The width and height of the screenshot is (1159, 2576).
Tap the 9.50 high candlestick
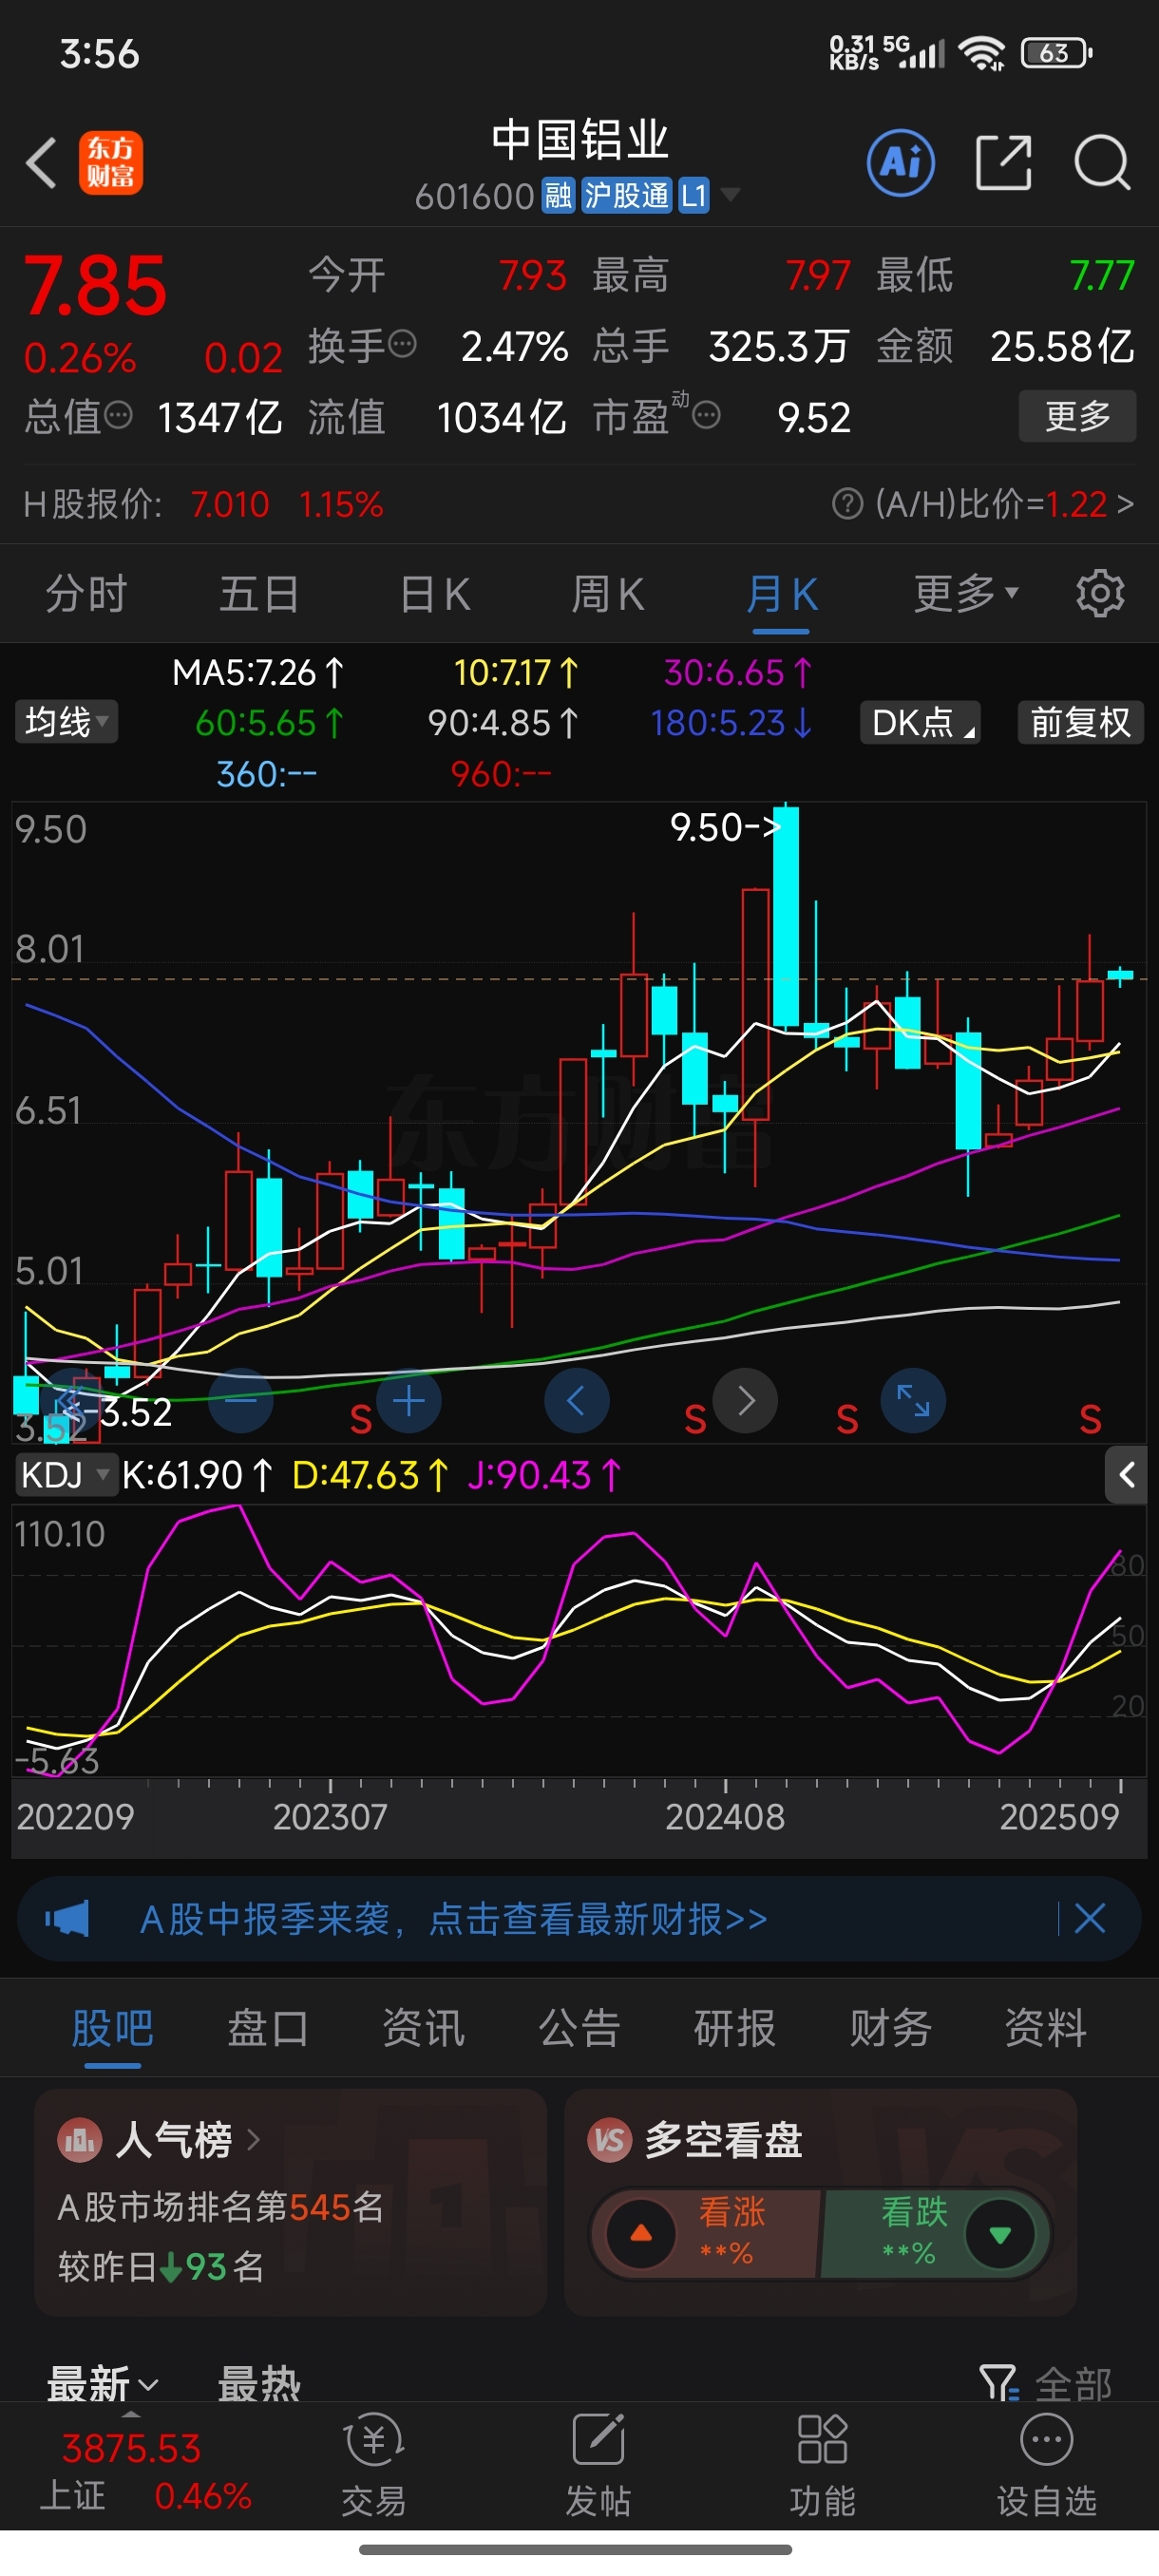tap(786, 916)
